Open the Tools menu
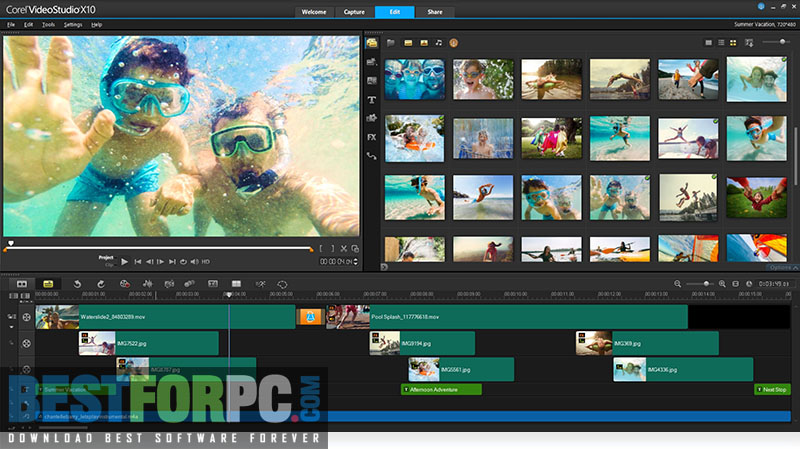800x449 pixels. 48,24
